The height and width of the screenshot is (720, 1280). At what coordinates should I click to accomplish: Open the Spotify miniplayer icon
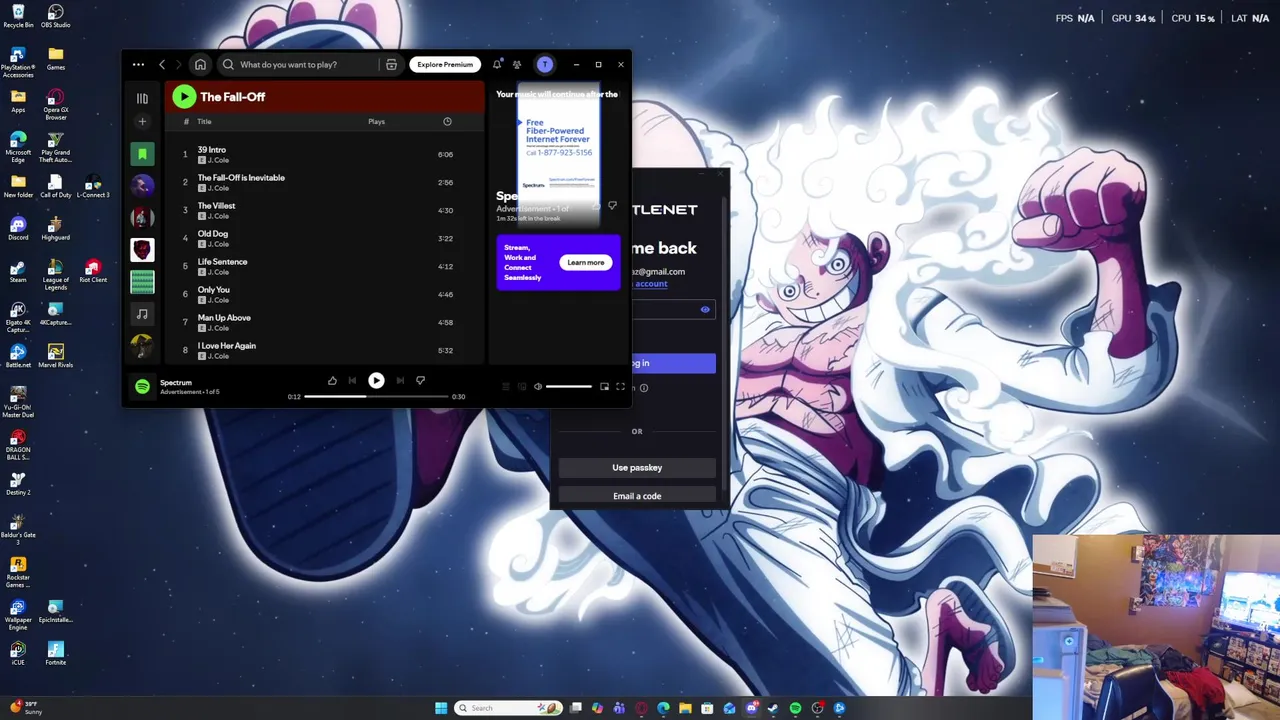[x=604, y=386]
